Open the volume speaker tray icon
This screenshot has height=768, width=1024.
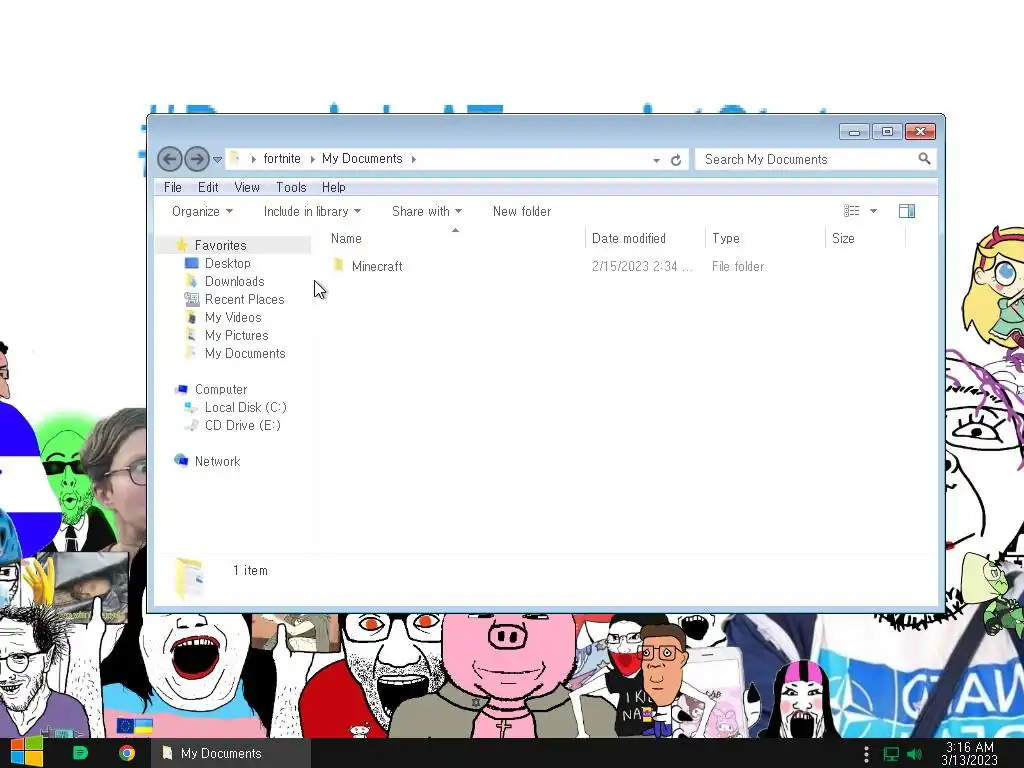click(x=914, y=754)
